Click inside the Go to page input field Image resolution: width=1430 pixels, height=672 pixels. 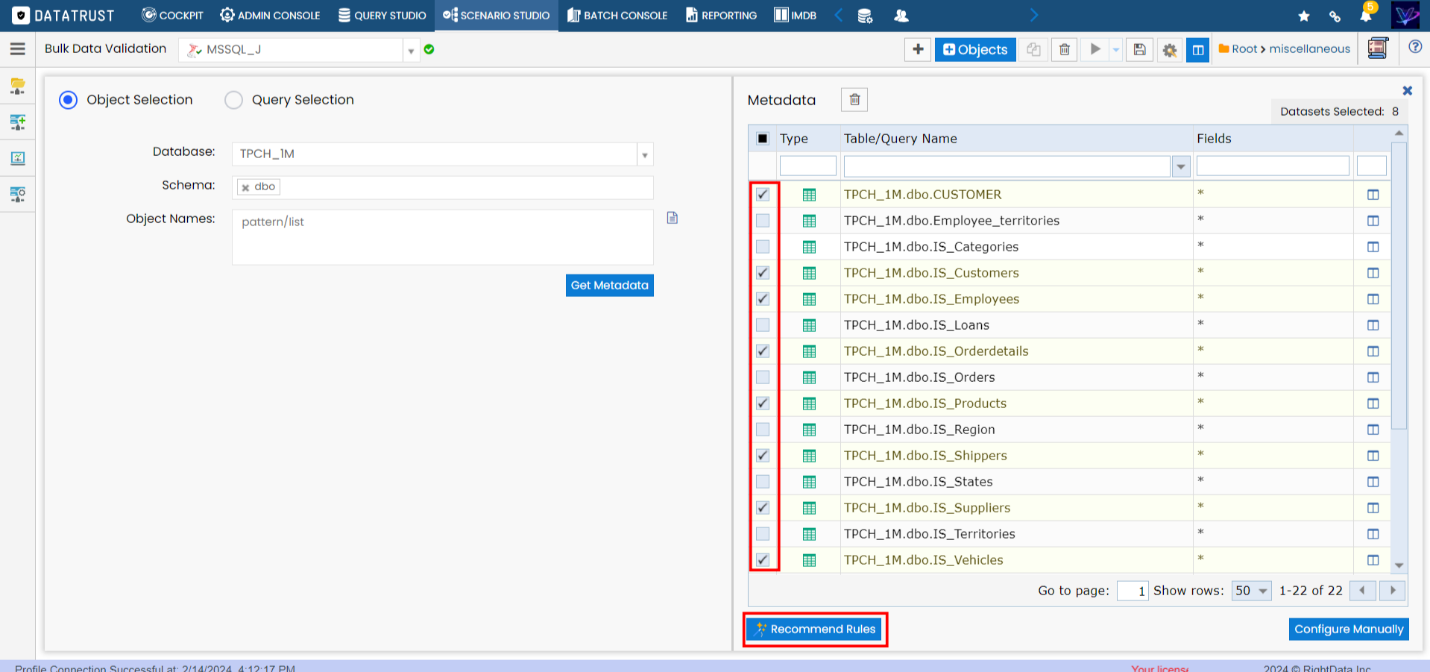point(1133,590)
